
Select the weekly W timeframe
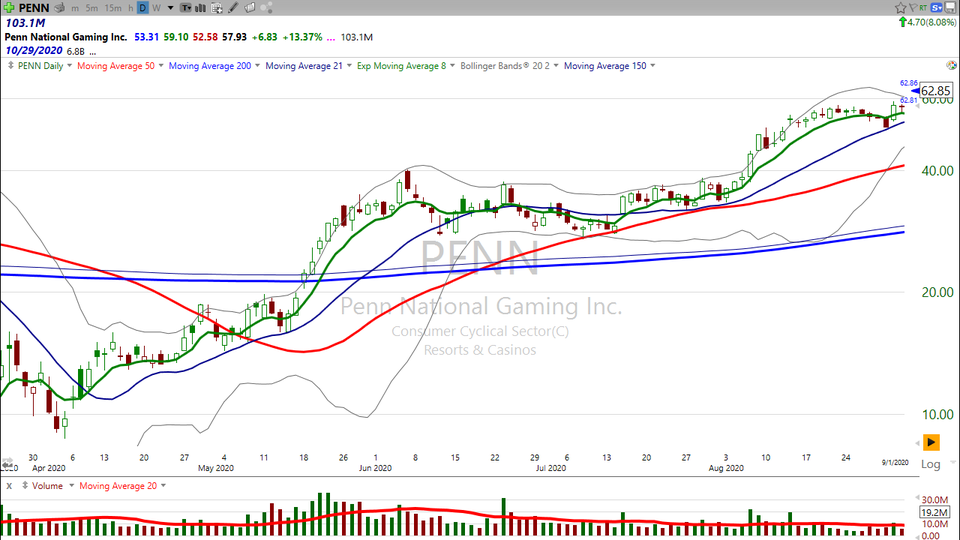[157, 8]
